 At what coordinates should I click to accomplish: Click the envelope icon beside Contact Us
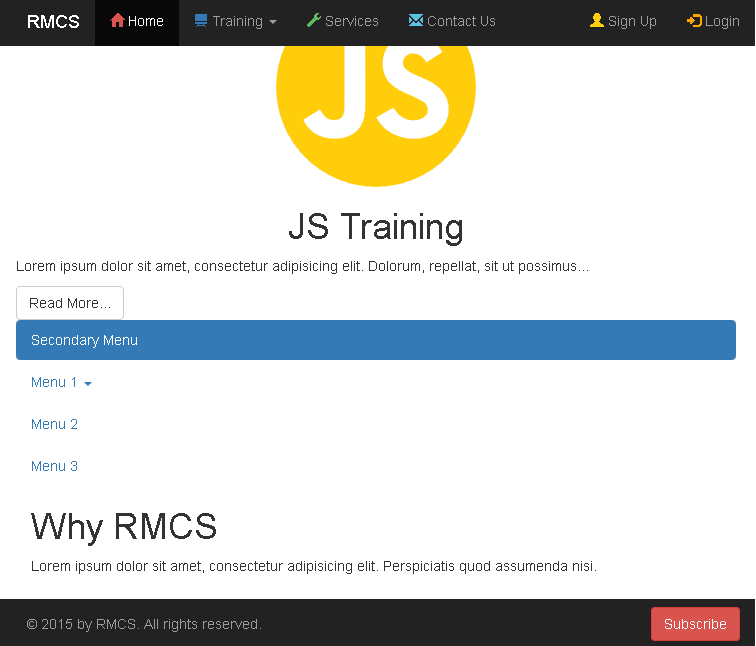click(x=416, y=20)
